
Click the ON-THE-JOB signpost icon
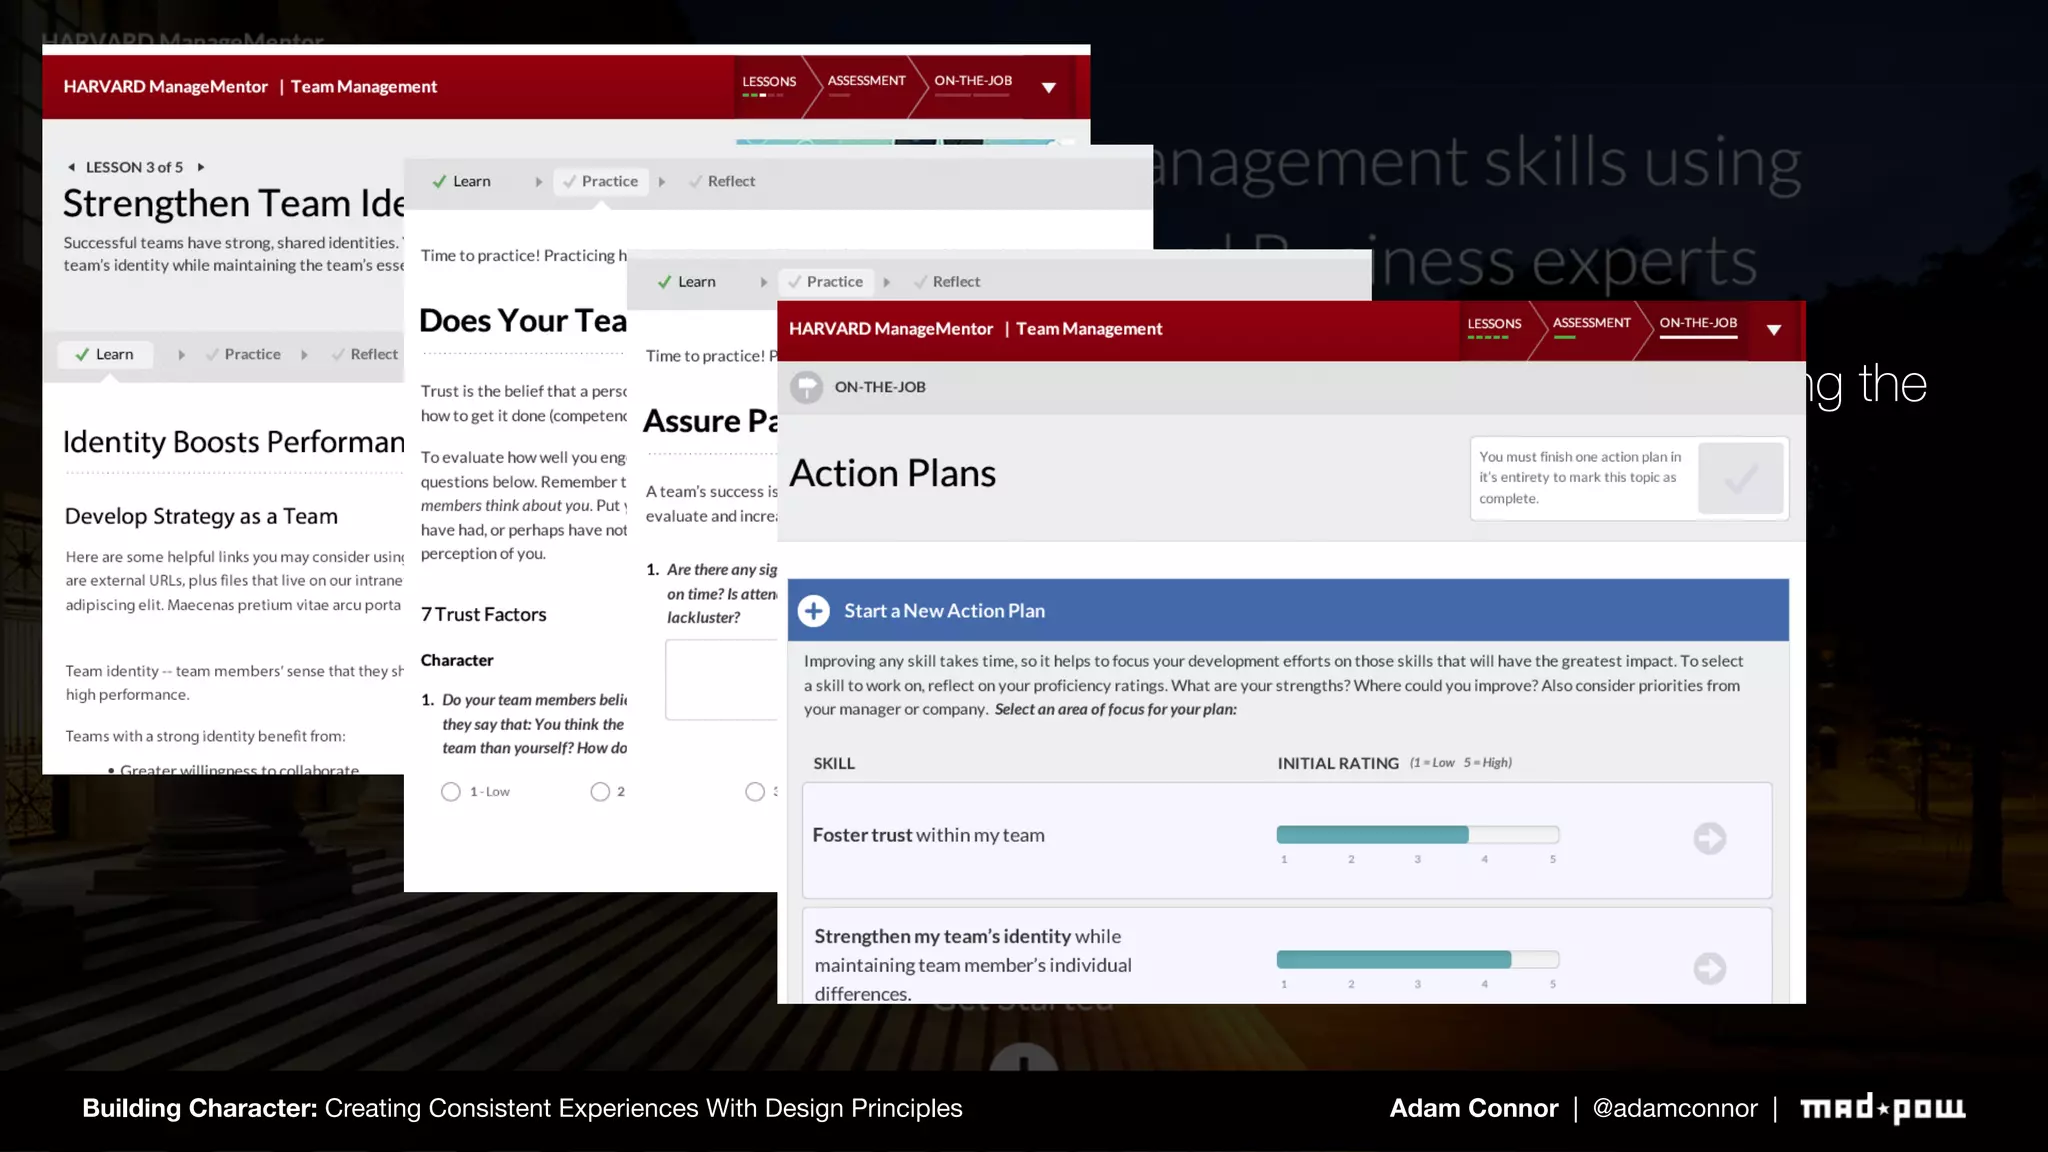click(806, 387)
